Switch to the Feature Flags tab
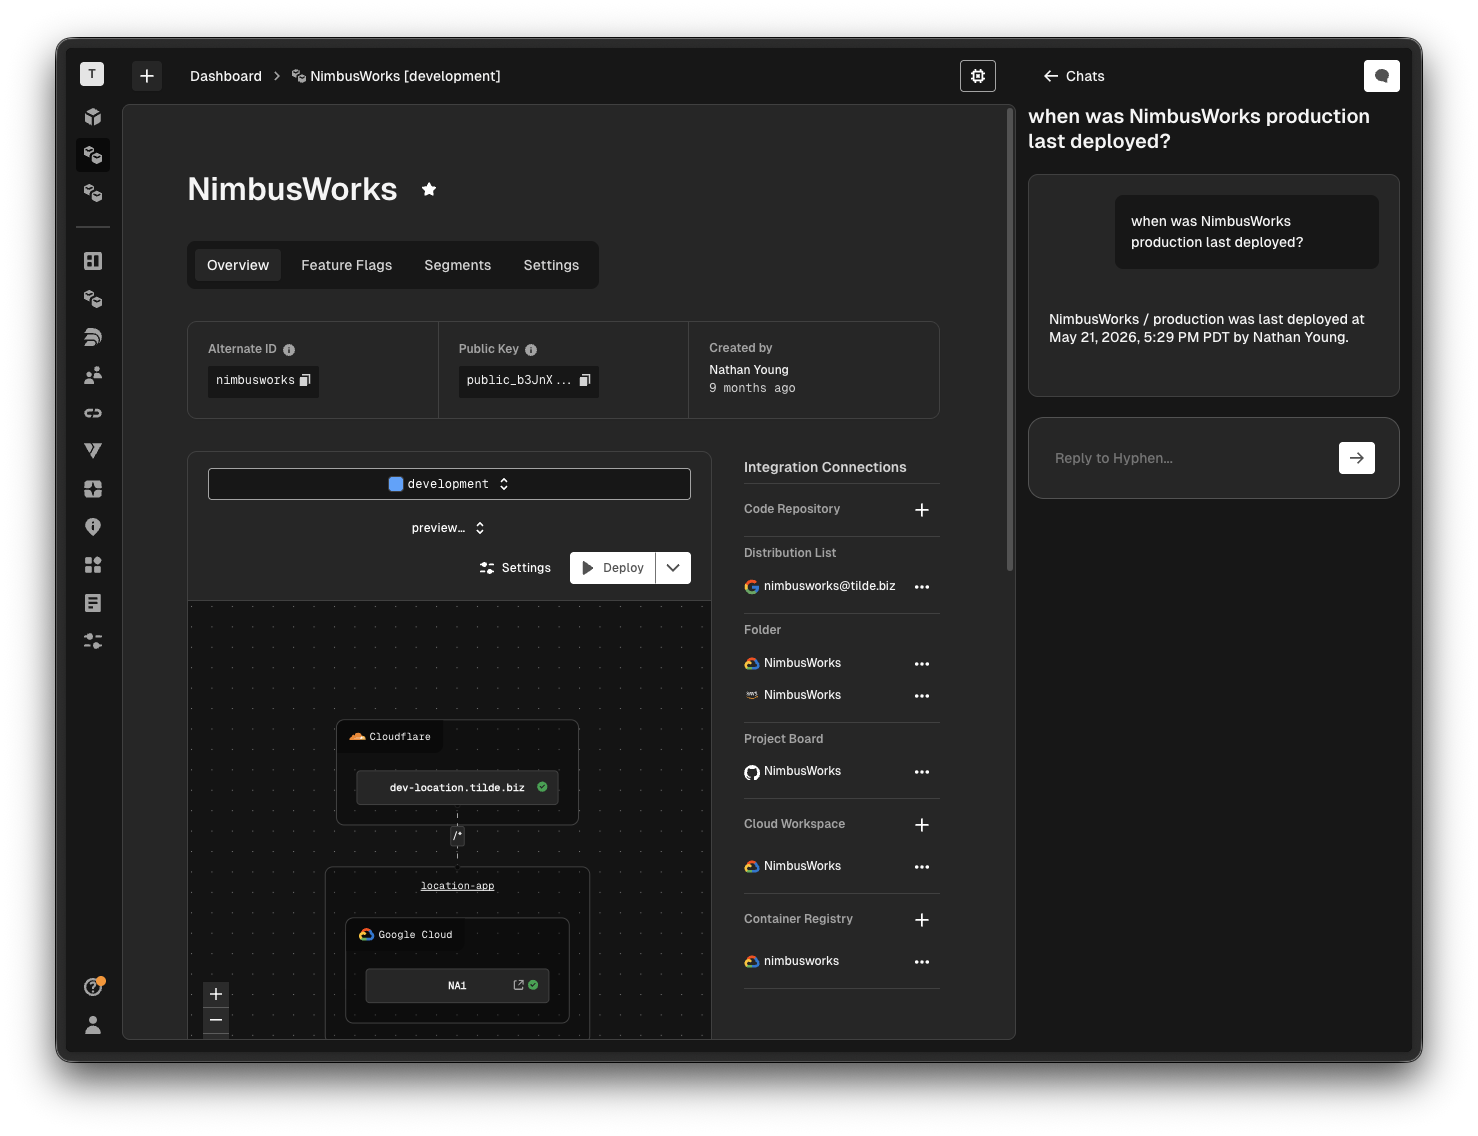The image size is (1478, 1136). tap(347, 265)
